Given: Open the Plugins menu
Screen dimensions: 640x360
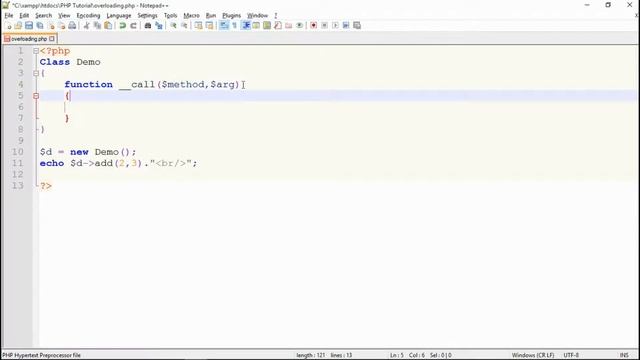Looking at the screenshot, I should click(x=231, y=16).
